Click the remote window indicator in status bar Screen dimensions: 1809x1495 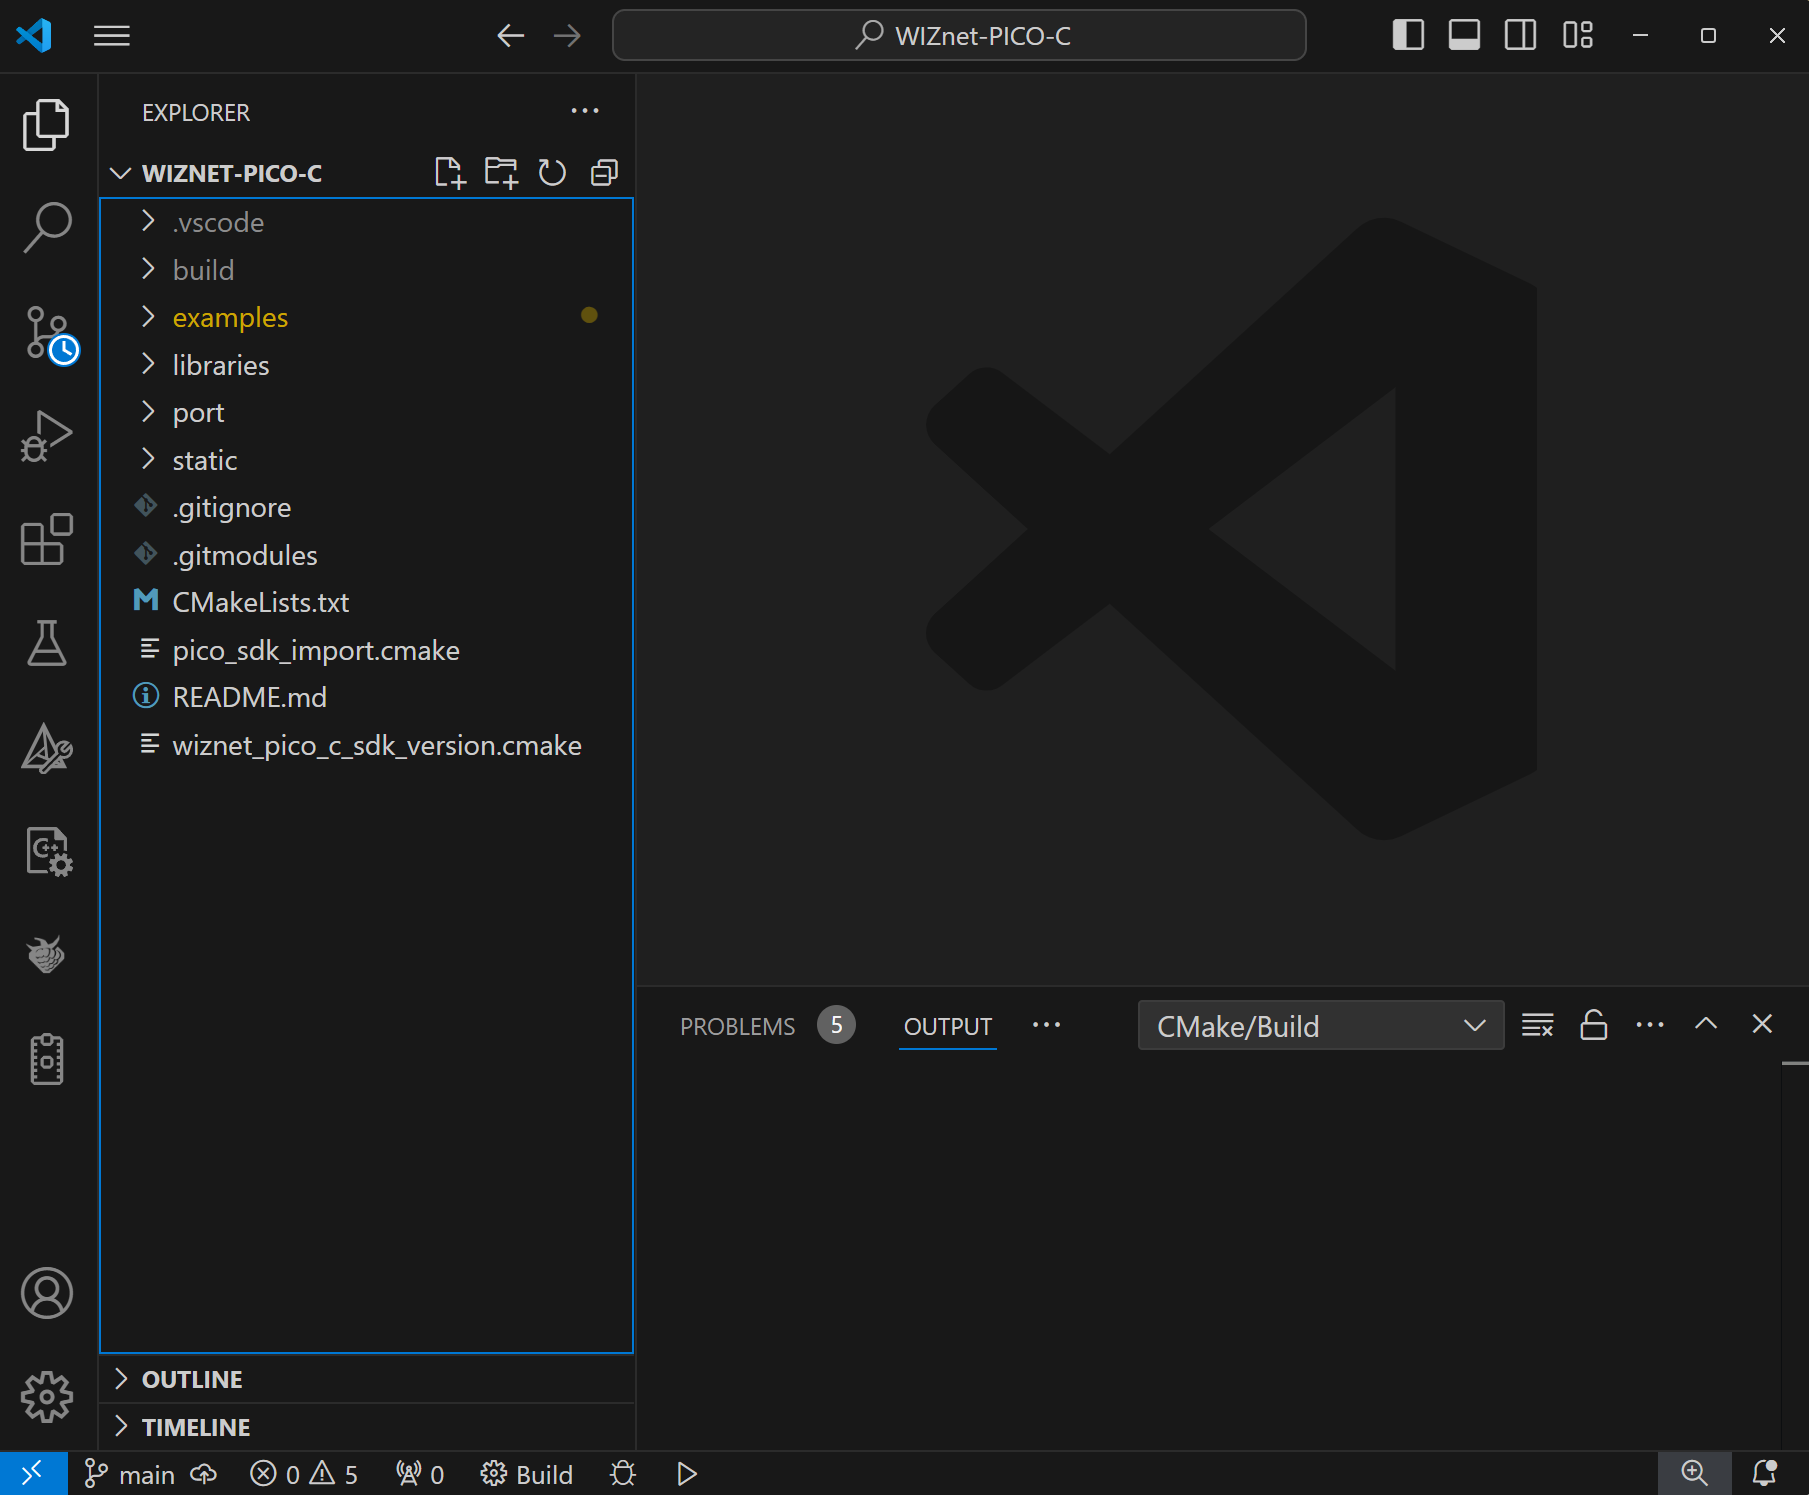point(33,1473)
